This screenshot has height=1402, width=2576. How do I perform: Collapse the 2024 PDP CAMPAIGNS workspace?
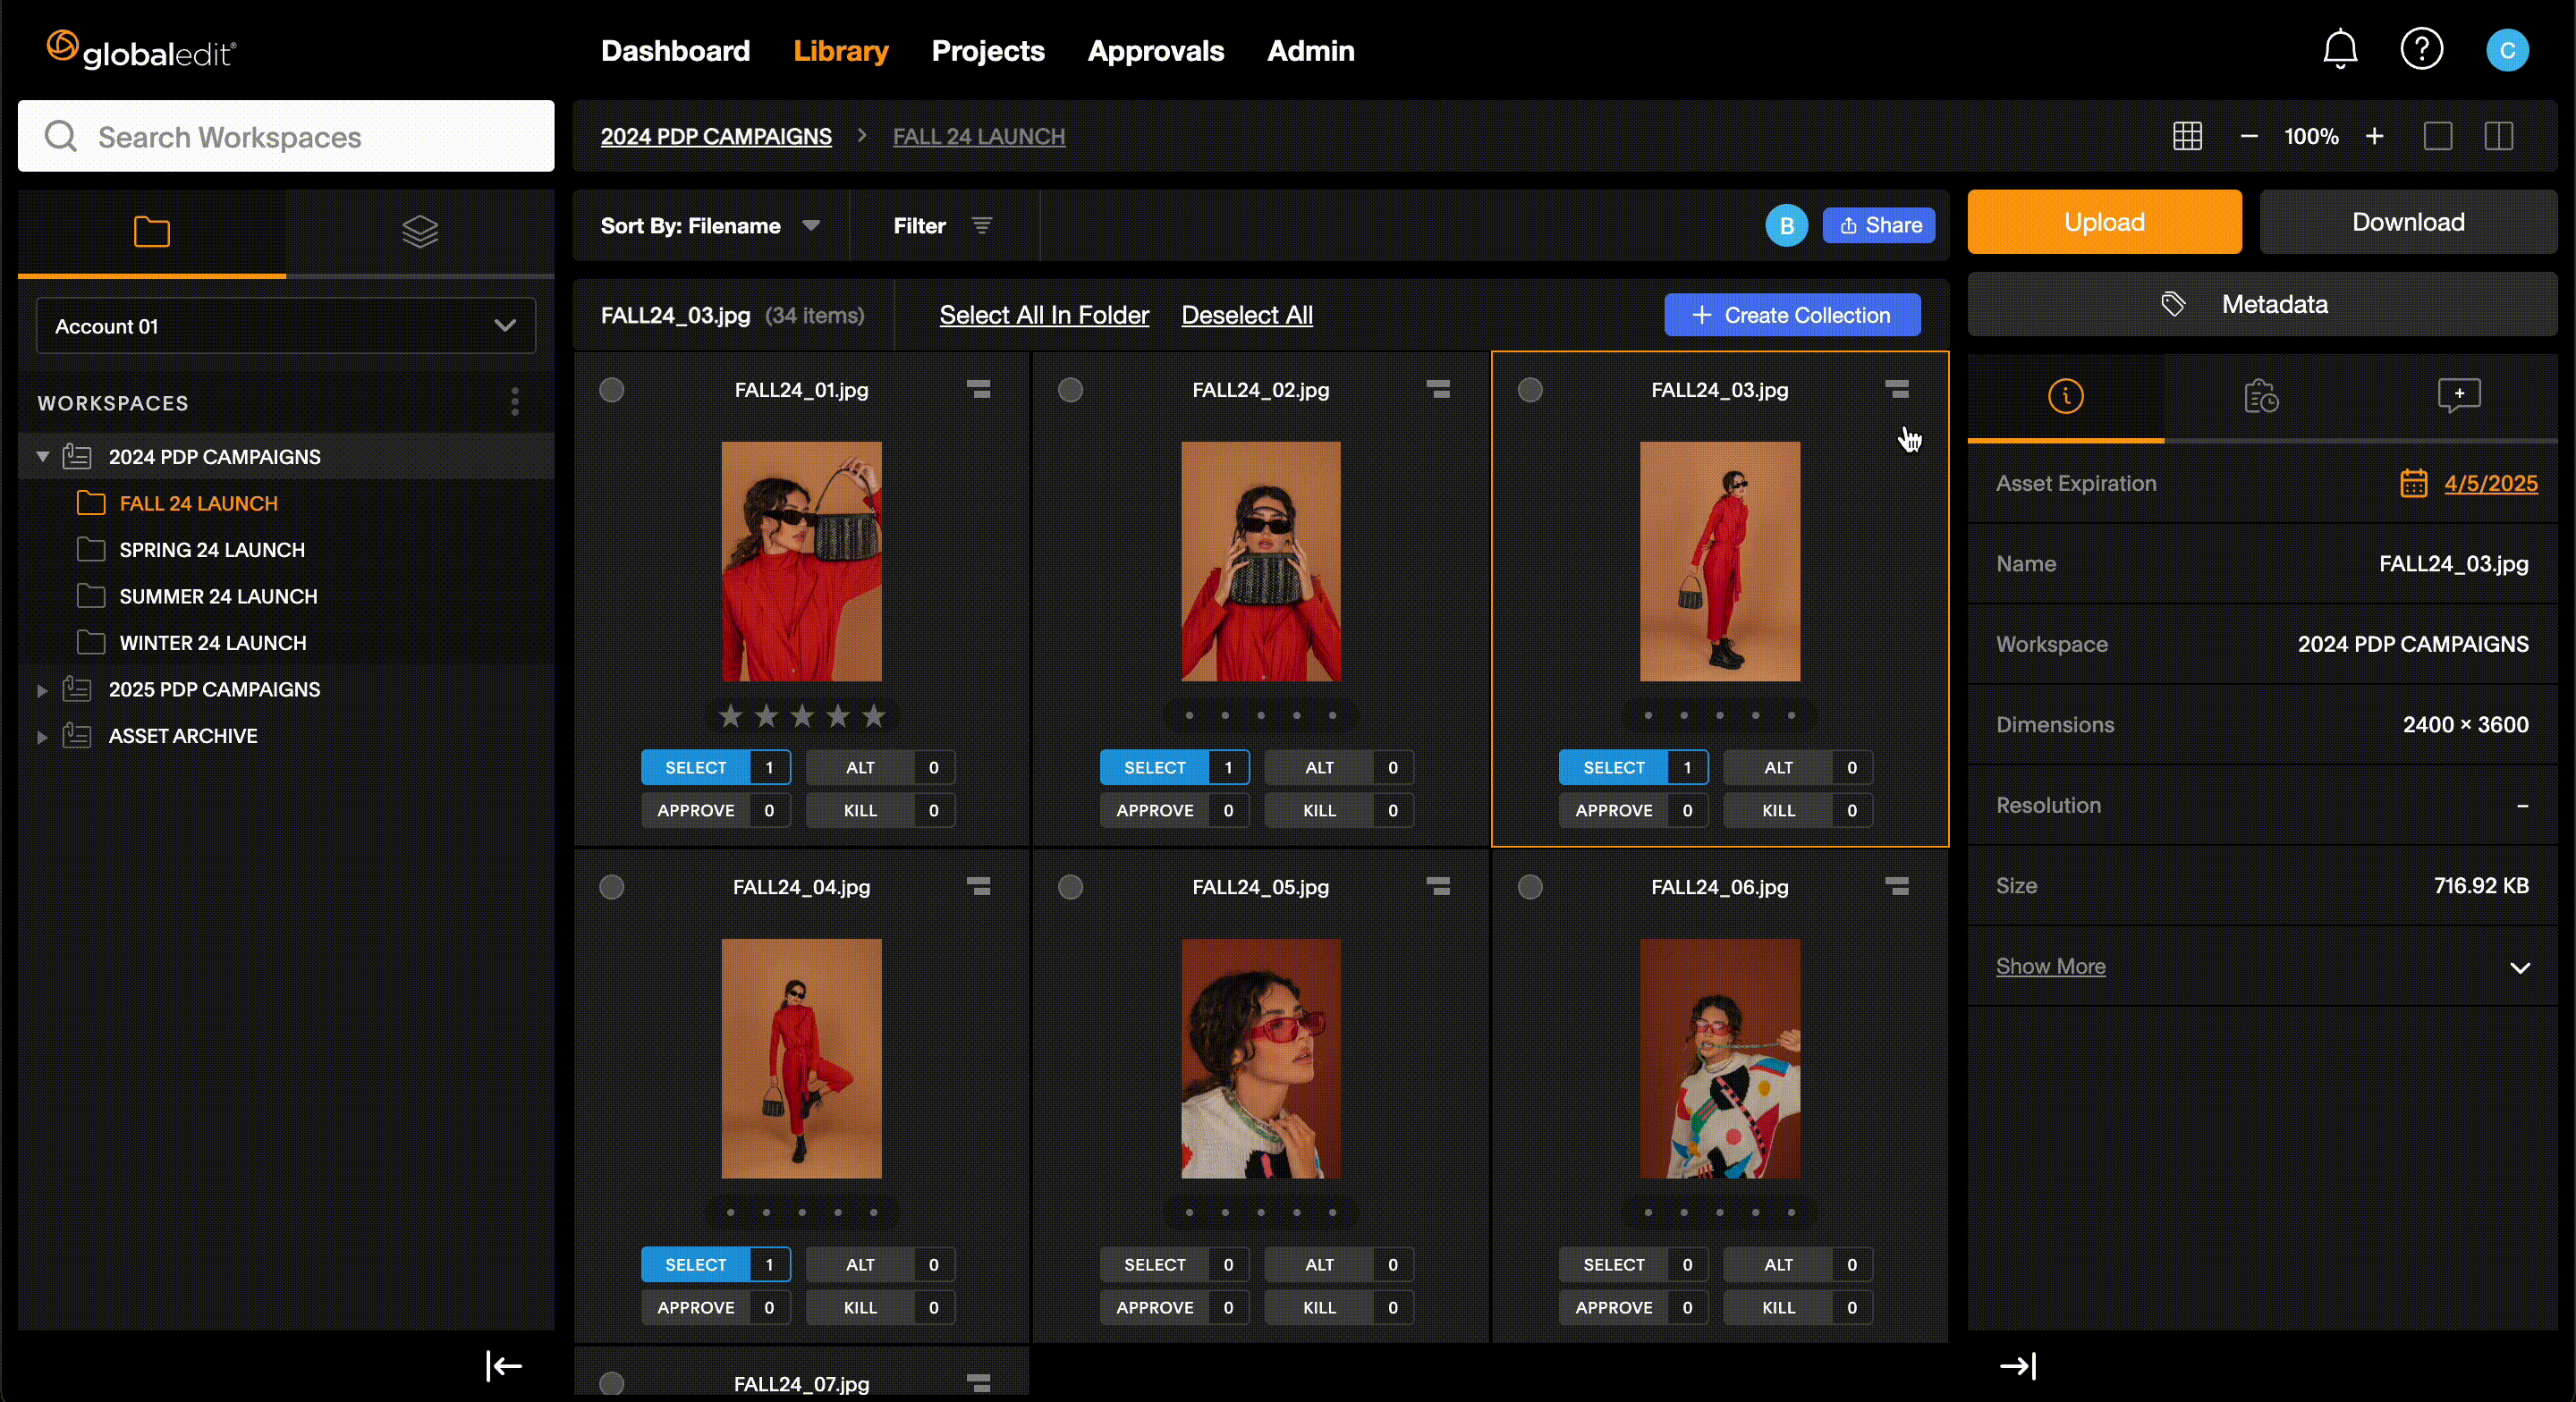click(43, 456)
